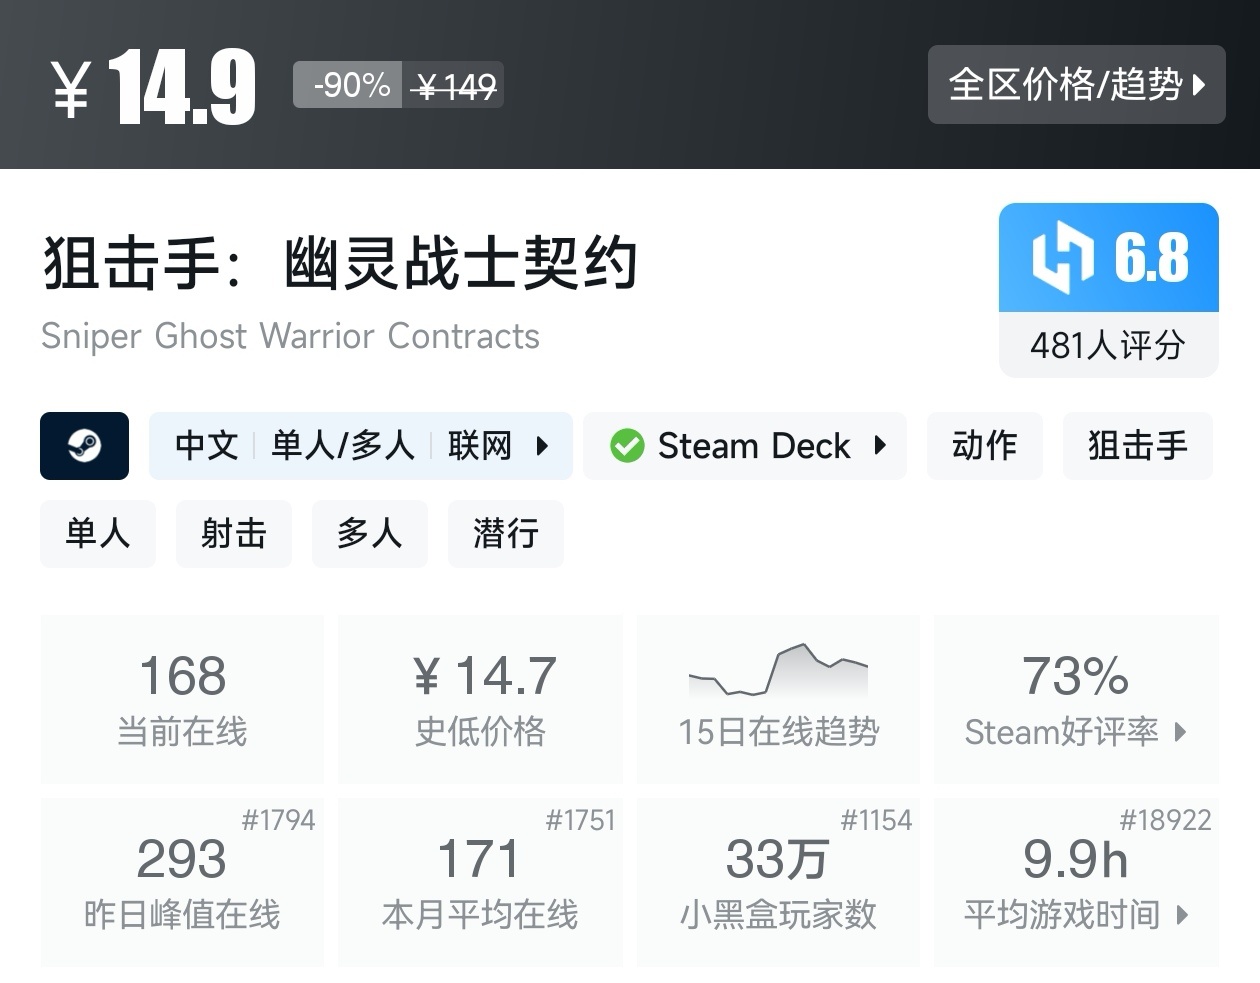Select the 多人 tag
The width and height of the screenshot is (1260, 983).
click(370, 534)
